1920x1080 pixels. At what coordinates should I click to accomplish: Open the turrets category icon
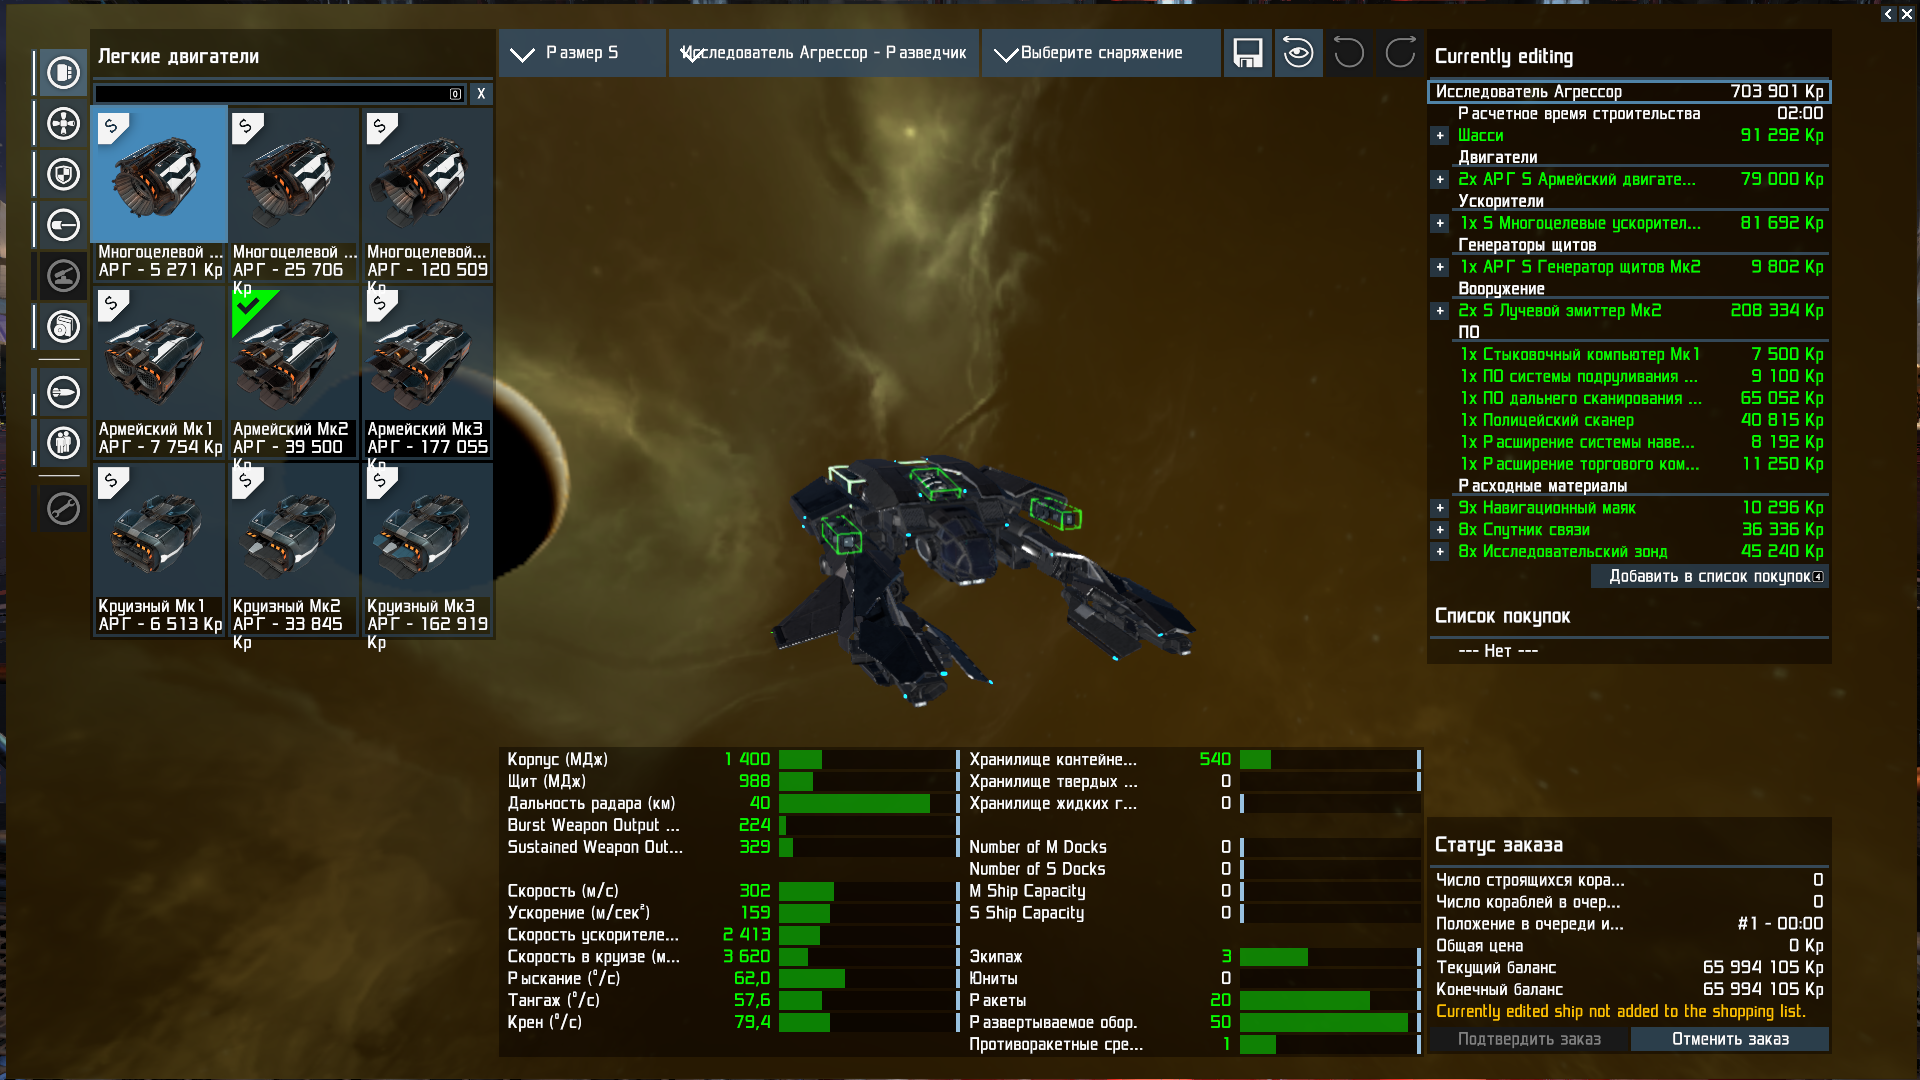pyautogui.click(x=63, y=276)
